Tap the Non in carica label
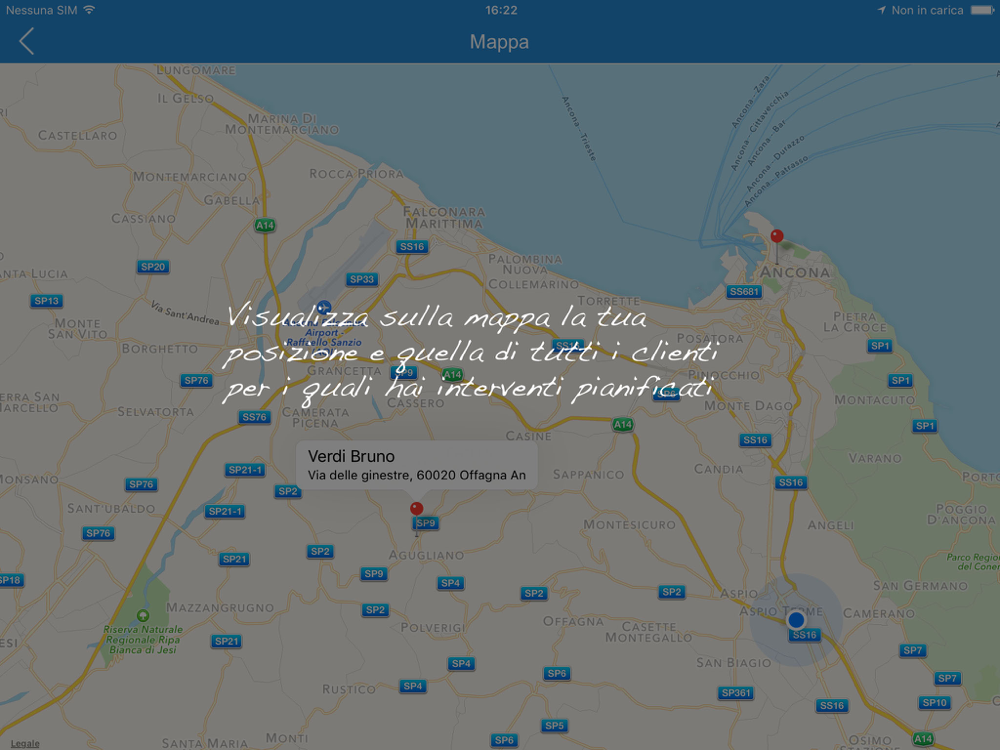Screen dimensions: 1000x750 pos(927,10)
